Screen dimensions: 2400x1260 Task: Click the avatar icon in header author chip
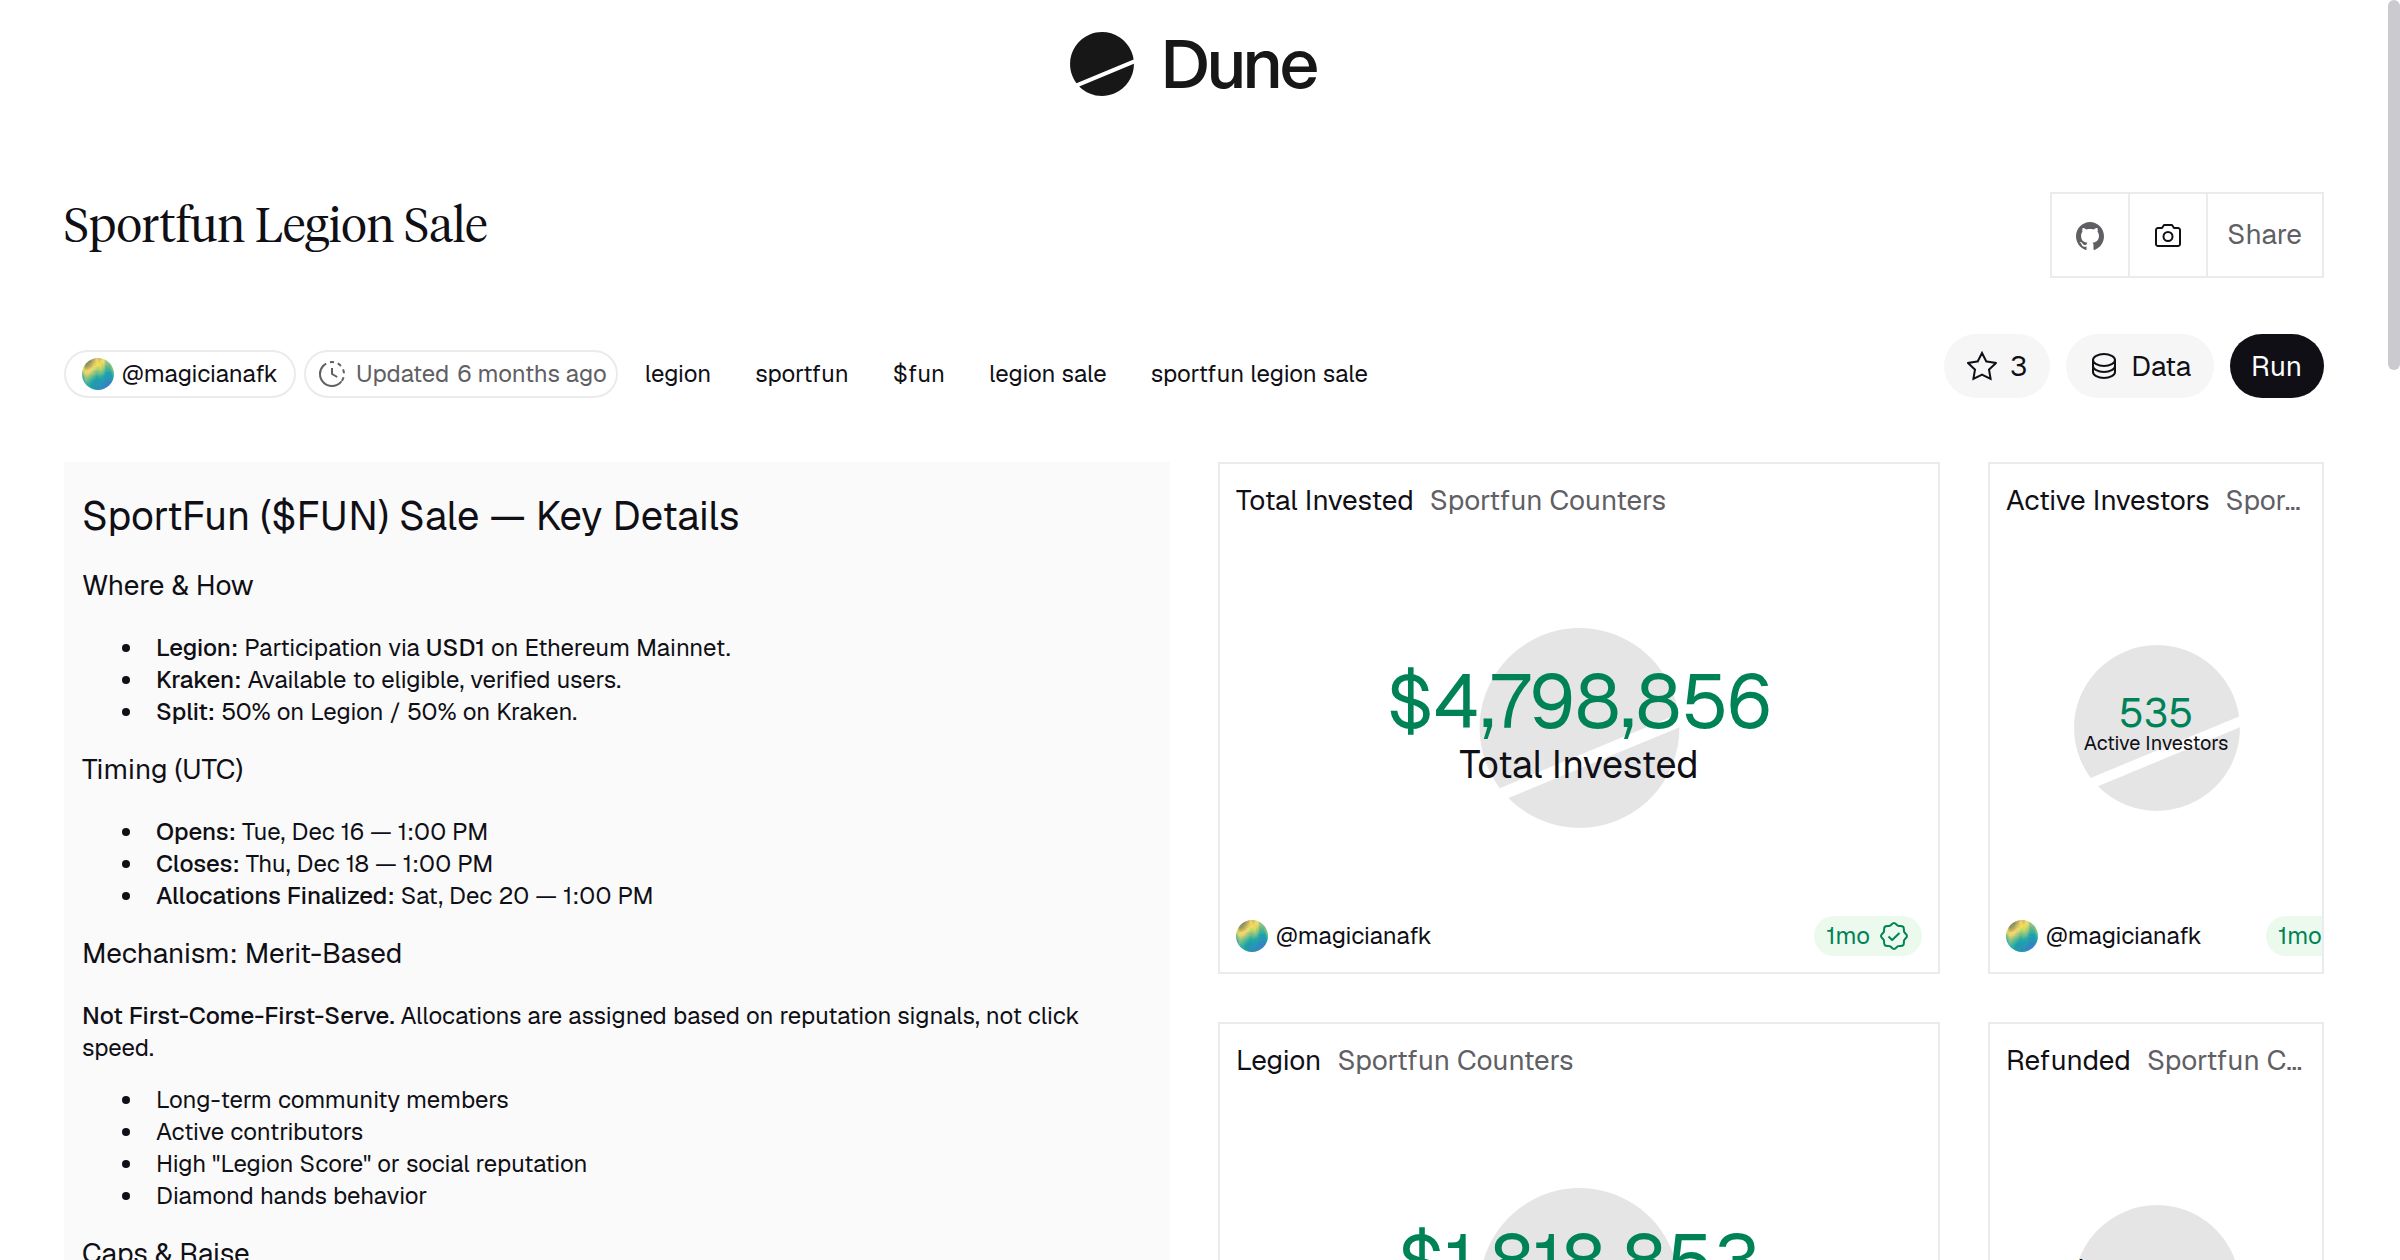tap(98, 374)
